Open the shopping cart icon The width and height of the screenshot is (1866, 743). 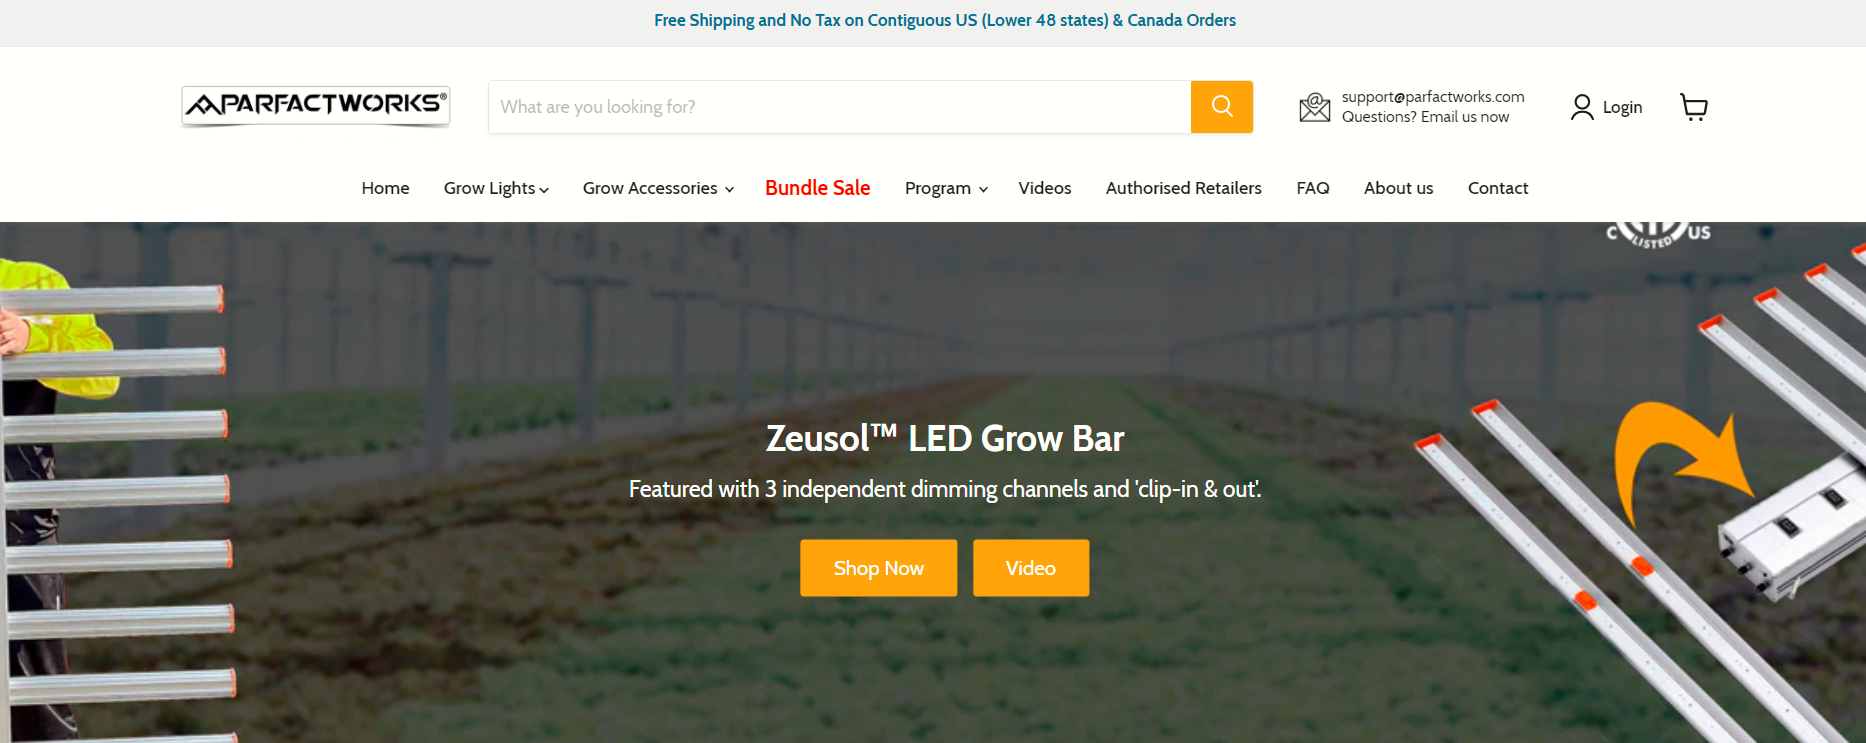pos(1693,107)
